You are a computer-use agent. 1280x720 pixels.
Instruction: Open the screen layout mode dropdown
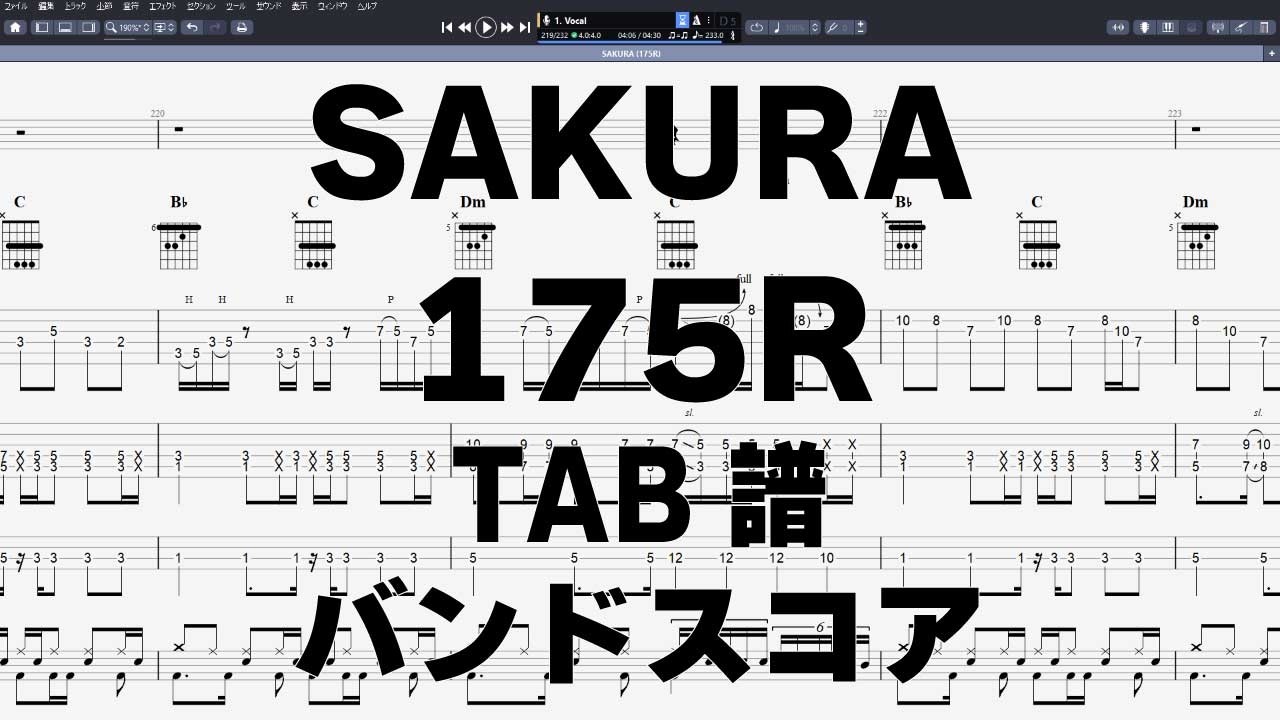click(164, 27)
